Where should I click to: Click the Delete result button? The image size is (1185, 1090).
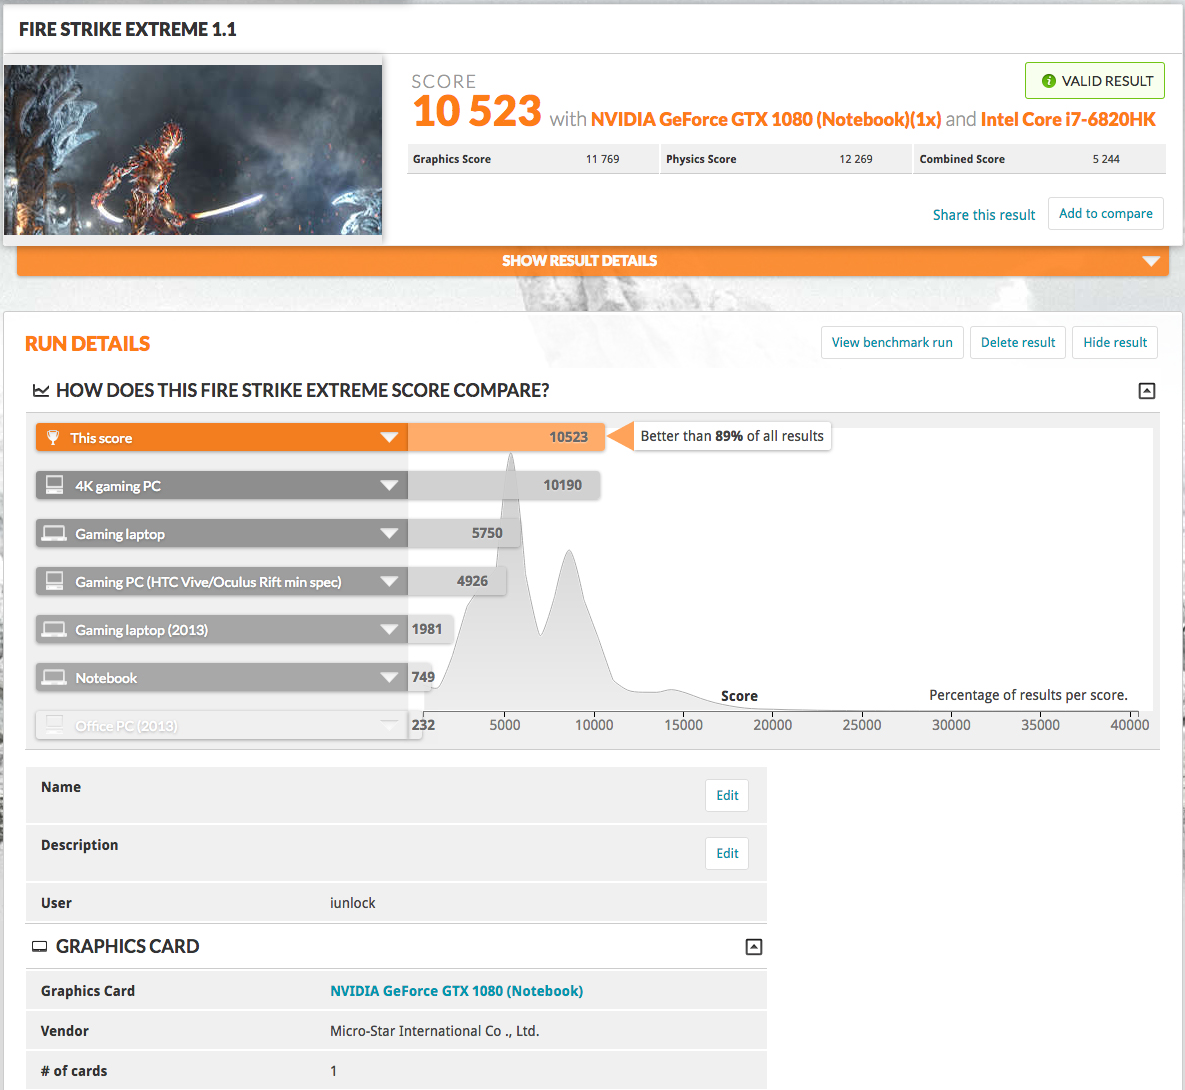[1018, 342]
